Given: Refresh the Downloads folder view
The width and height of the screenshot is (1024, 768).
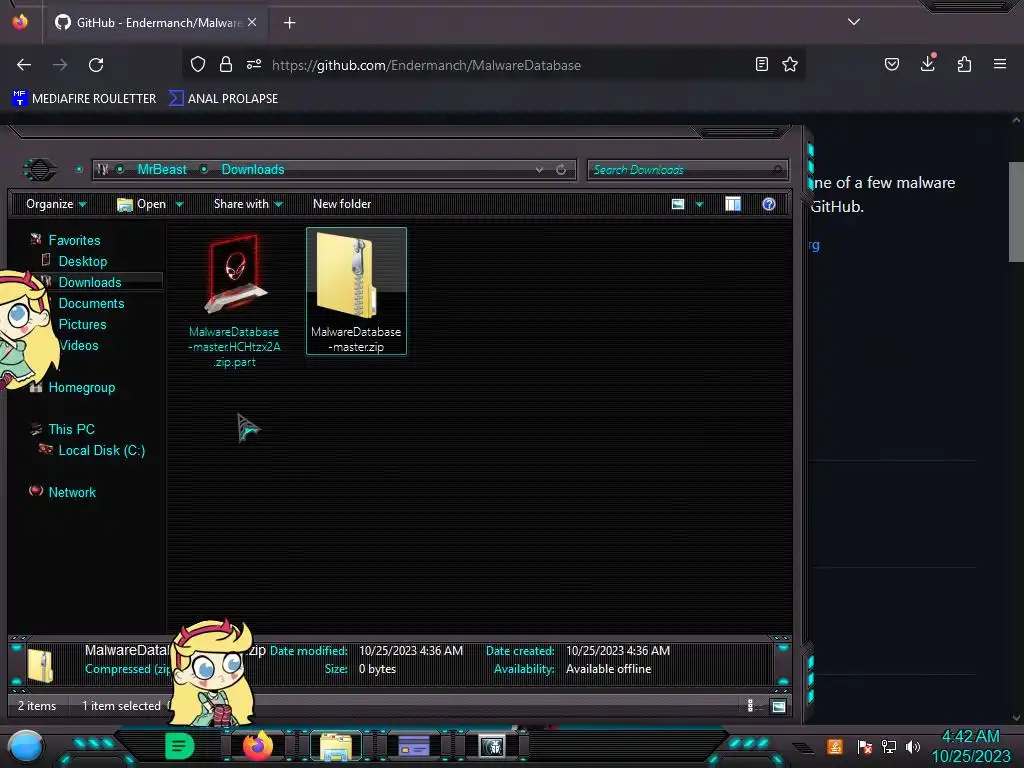Looking at the screenshot, I should (x=561, y=170).
